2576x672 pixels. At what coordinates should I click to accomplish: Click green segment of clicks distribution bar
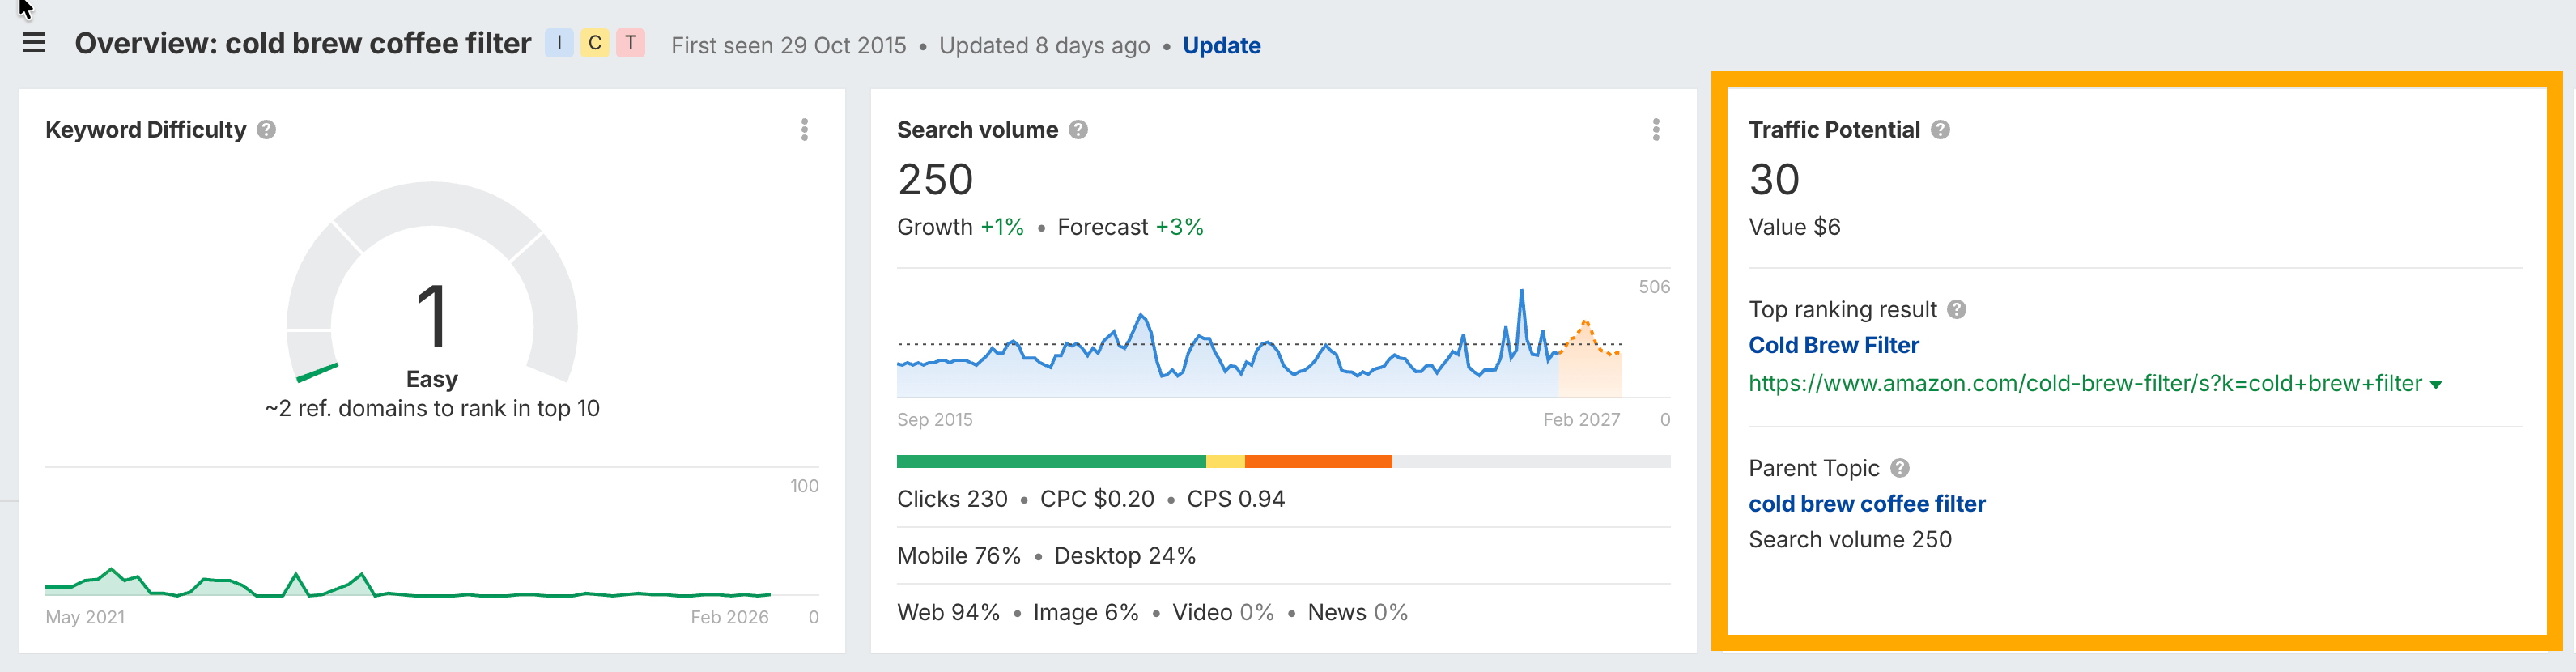point(1050,462)
